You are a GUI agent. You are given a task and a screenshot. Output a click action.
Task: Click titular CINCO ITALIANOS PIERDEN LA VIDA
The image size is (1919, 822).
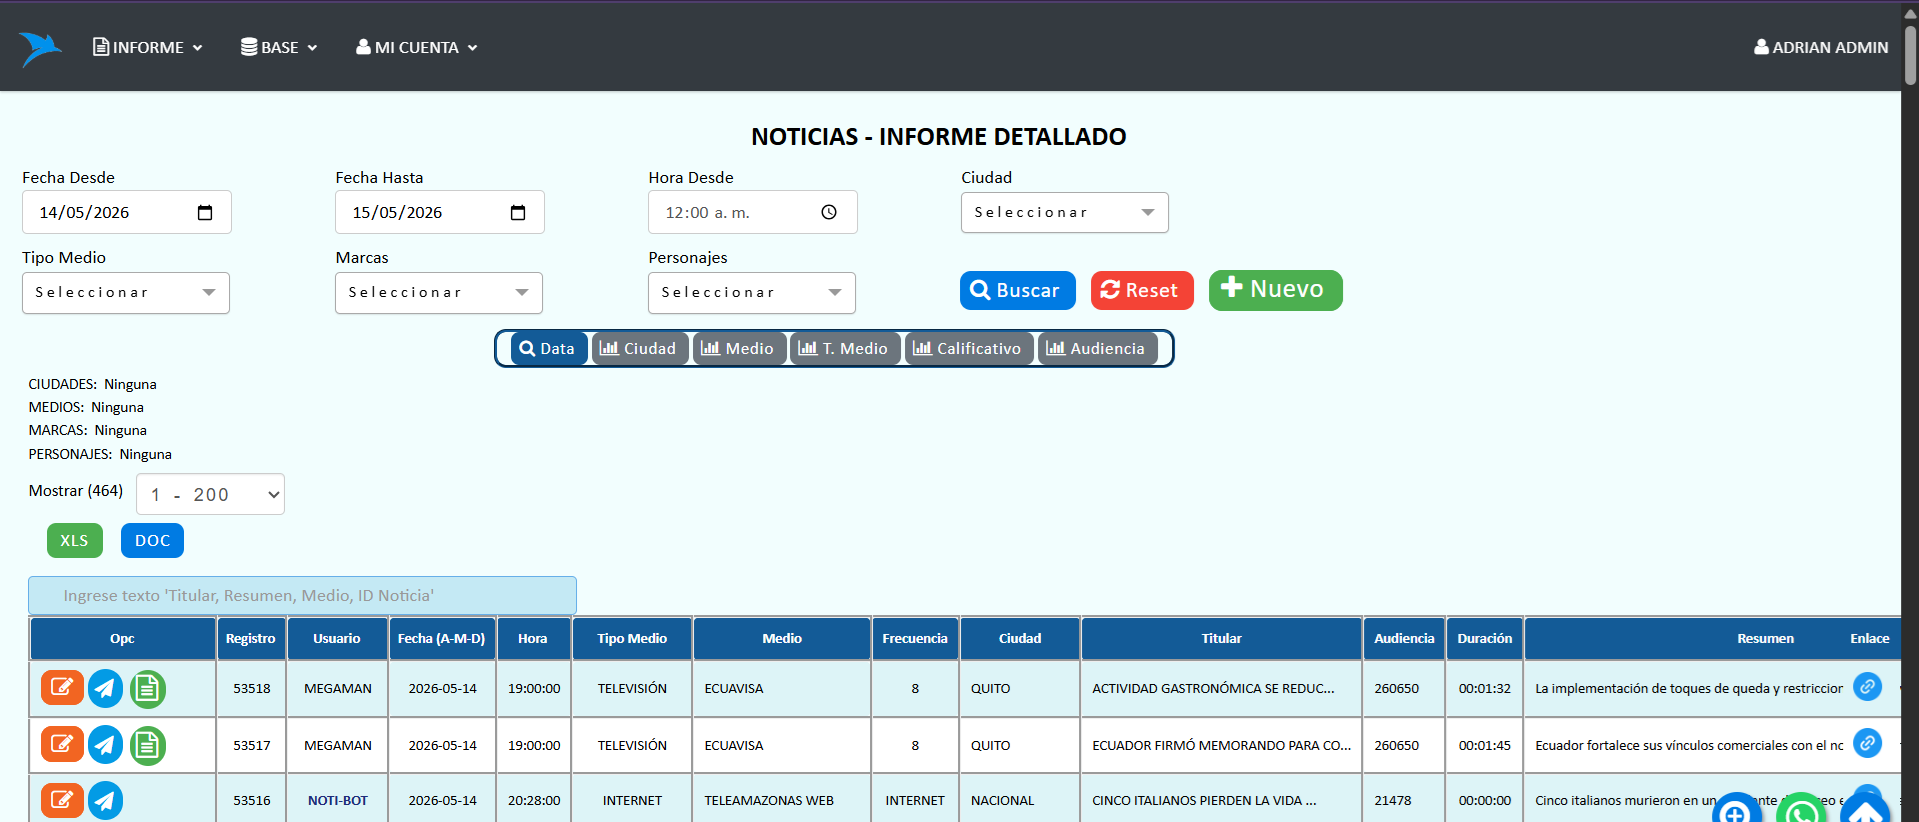[x=1204, y=800]
